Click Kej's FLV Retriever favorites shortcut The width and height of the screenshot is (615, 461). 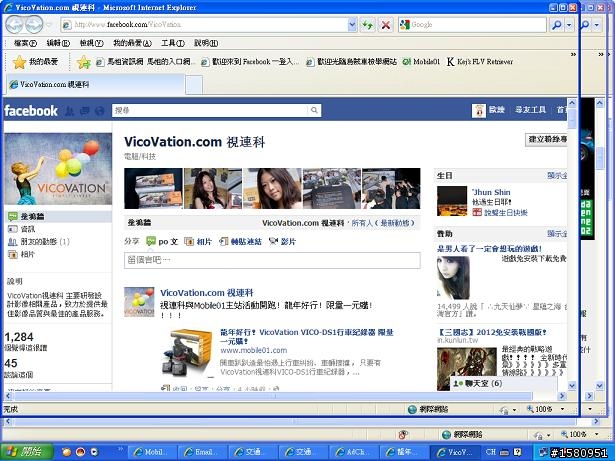[480, 62]
